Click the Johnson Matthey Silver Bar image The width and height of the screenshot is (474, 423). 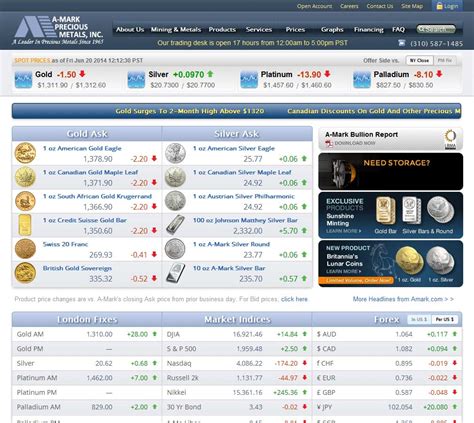tap(175, 225)
